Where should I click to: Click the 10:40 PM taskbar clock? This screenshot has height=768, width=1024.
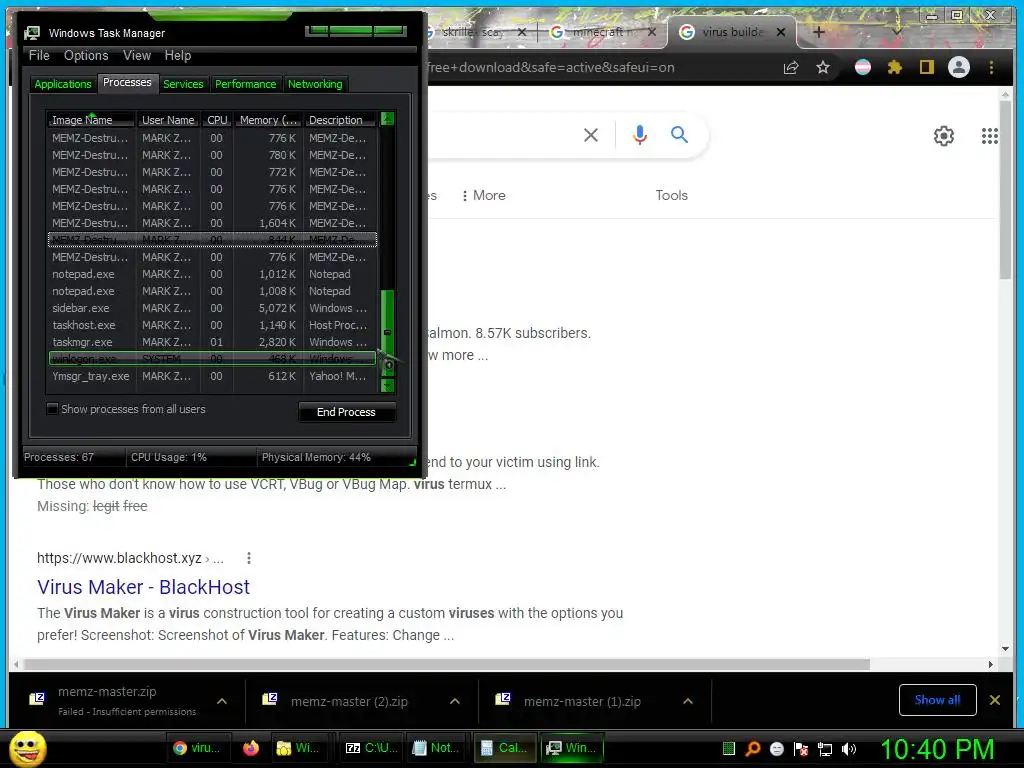pos(937,749)
